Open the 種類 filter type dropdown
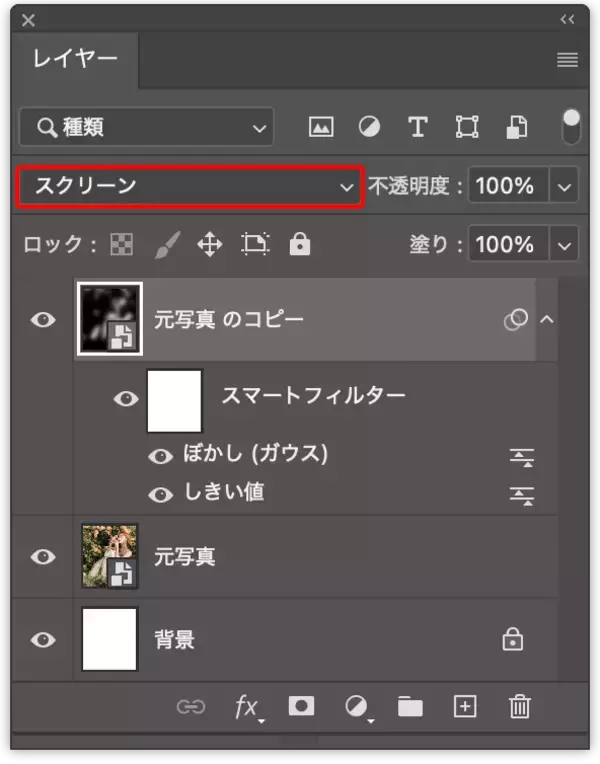Viewport: 600px width, 764px height. [147, 128]
